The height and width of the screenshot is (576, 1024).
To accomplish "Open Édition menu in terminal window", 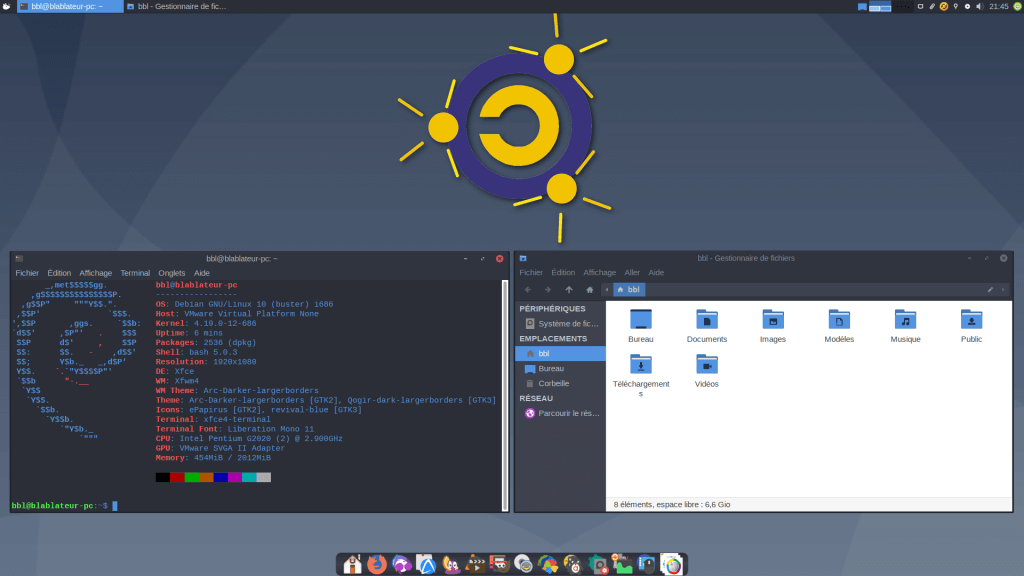I will (x=59, y=273).
